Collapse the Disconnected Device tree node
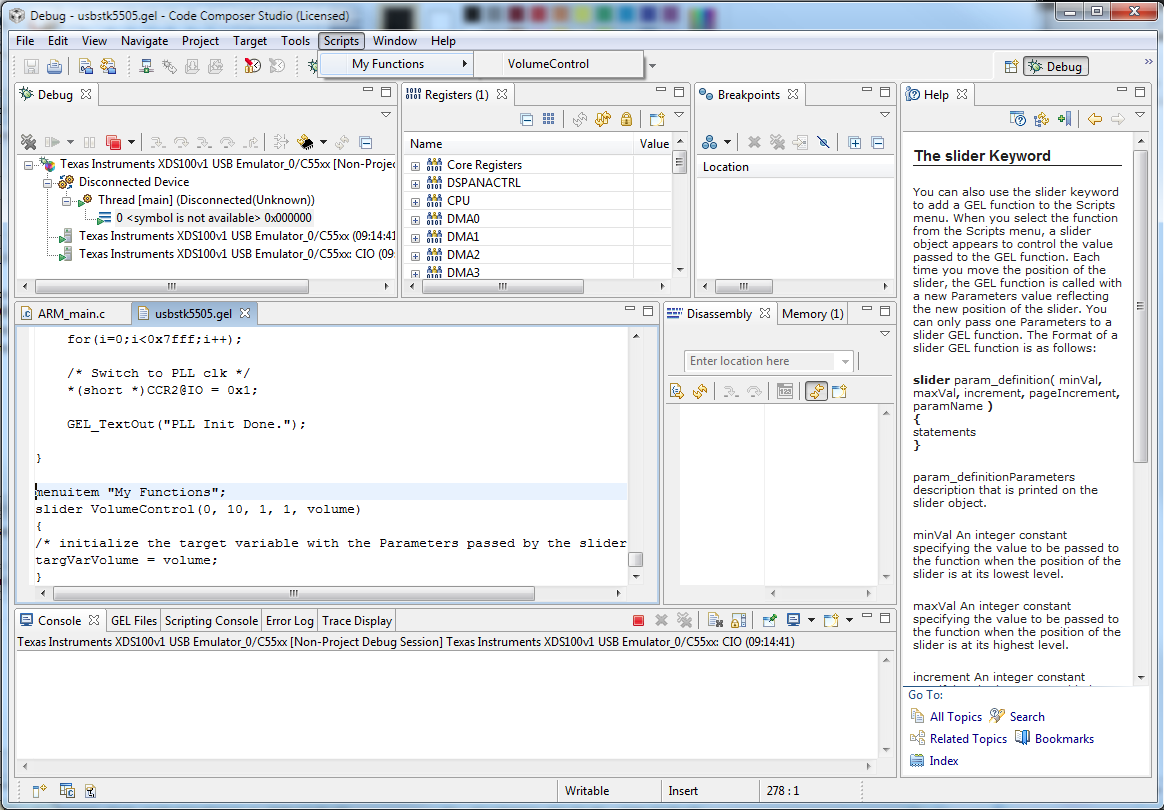The image size is (1164, 810). pyautogui.click(x=47, y=182)
